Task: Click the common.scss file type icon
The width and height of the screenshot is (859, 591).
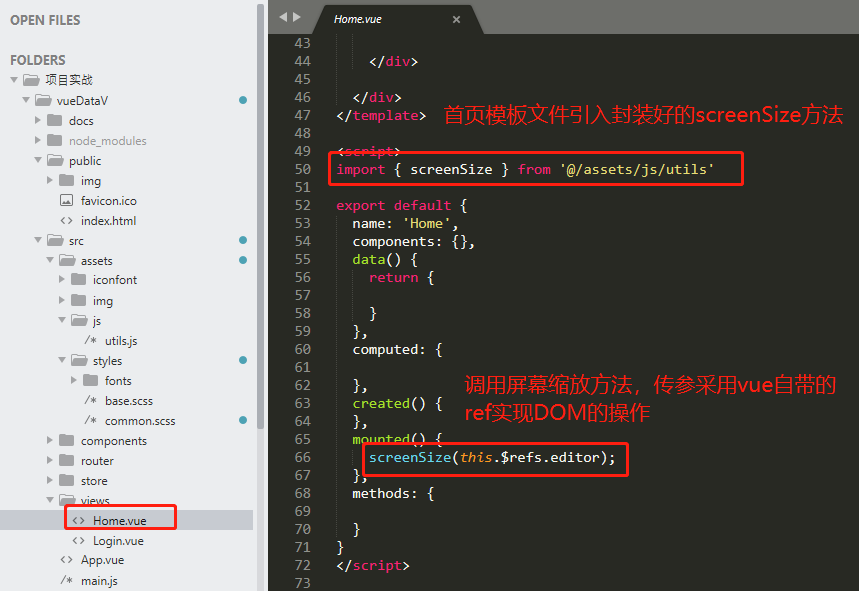Action: click(x=90, y=420)
